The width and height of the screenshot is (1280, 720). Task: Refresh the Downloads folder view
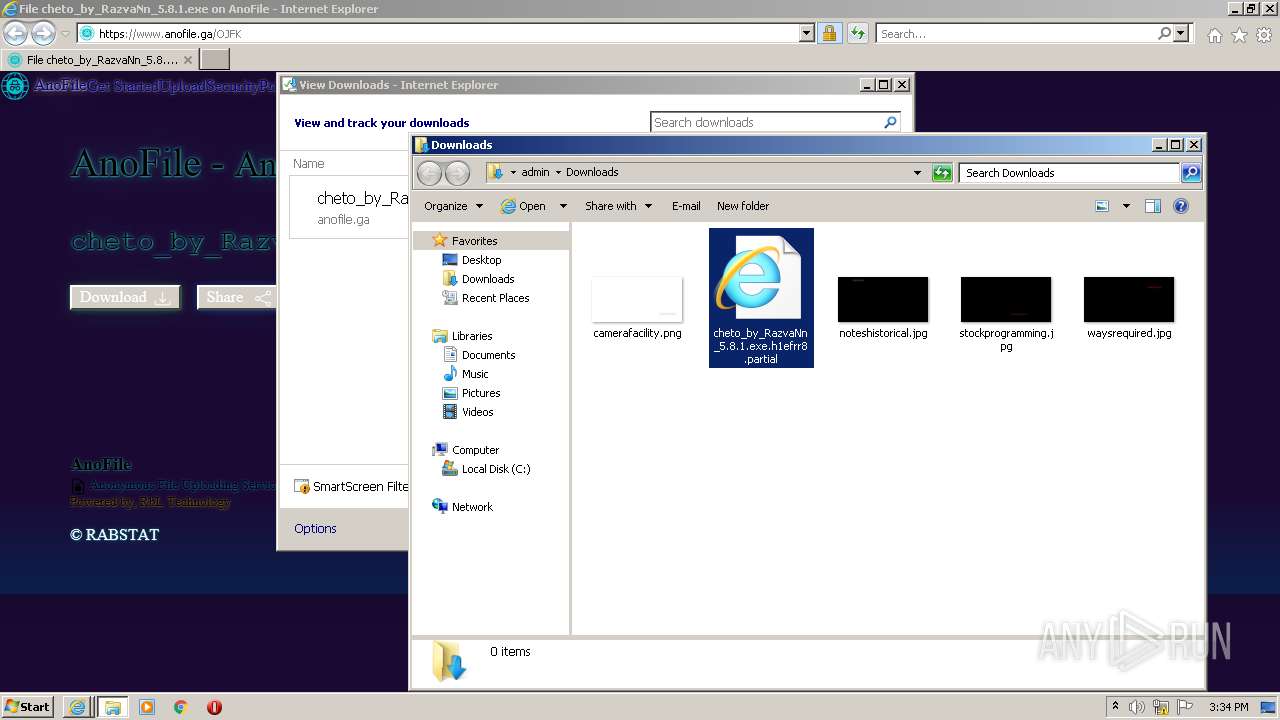(x=941, y=173)
